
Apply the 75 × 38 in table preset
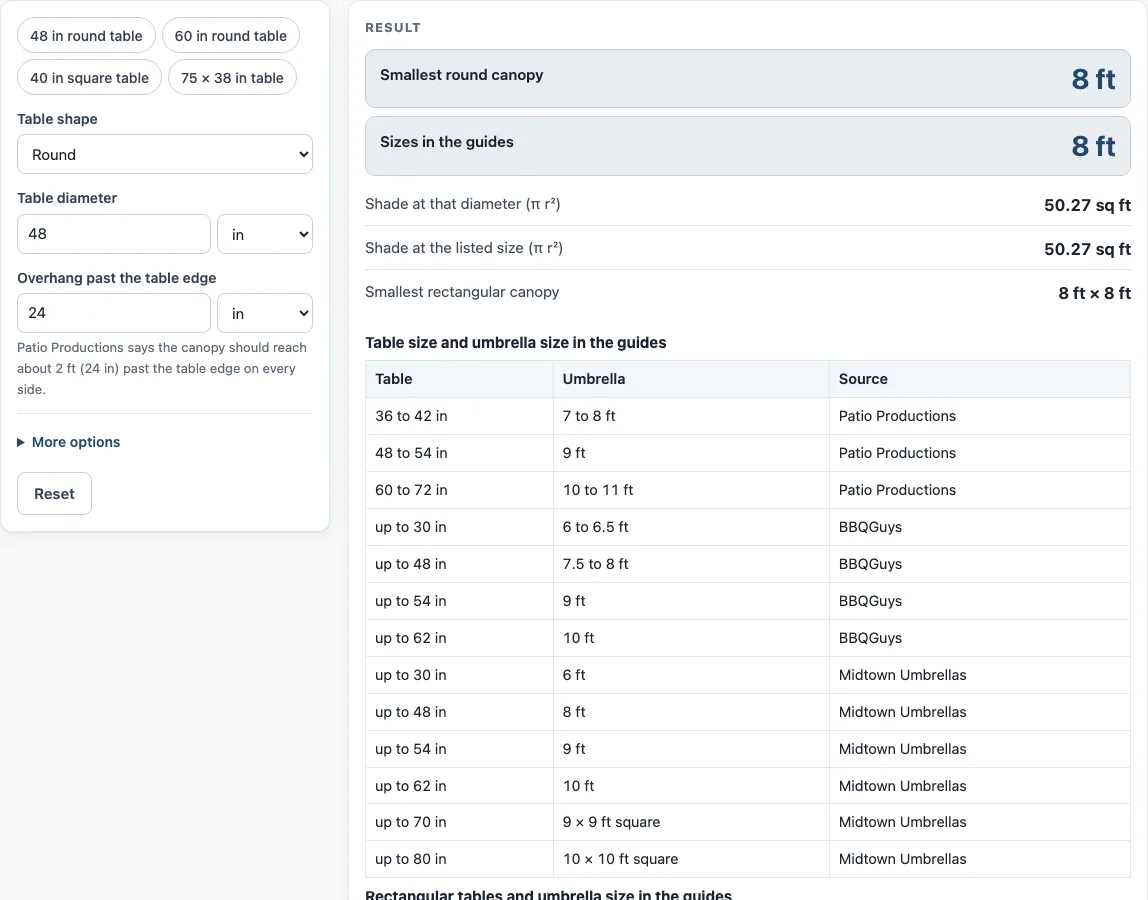232,78
